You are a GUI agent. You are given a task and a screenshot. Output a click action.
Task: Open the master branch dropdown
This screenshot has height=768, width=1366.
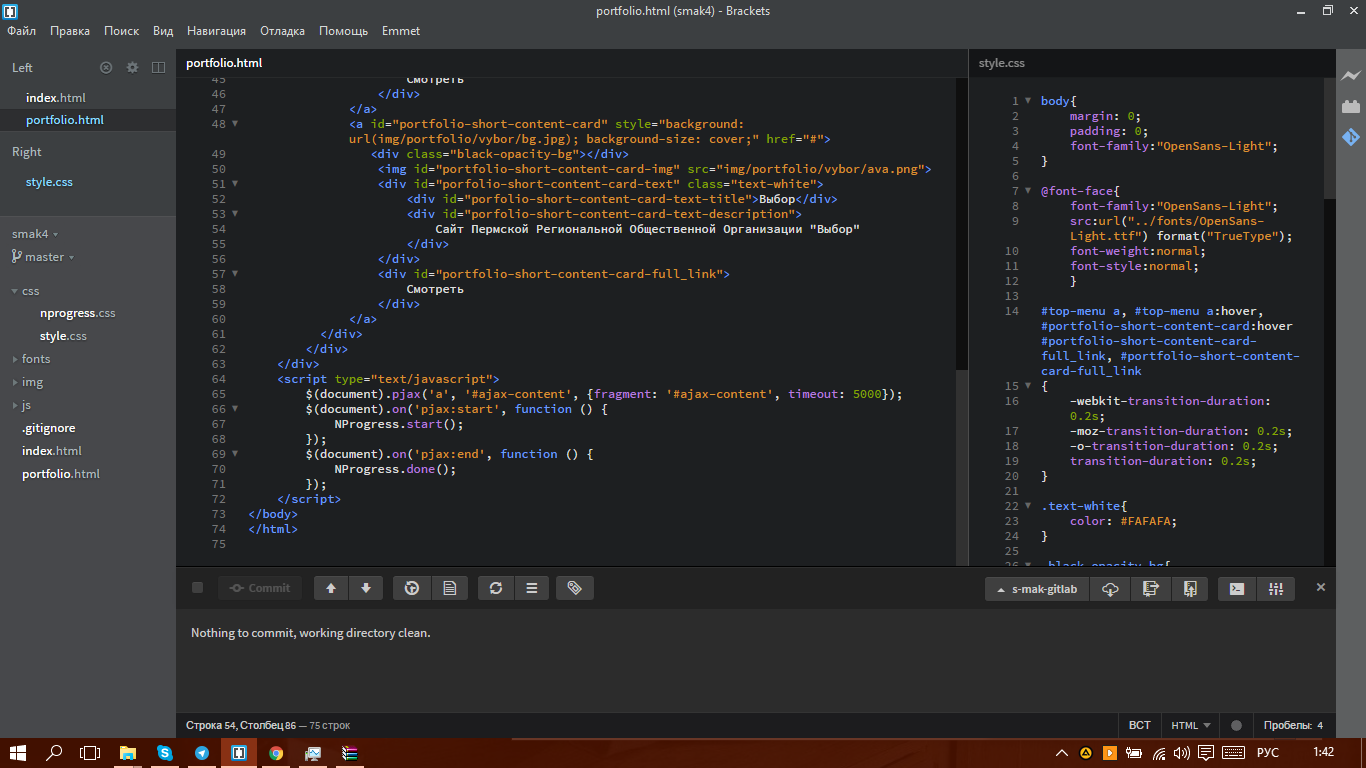(x=45, y=257)
